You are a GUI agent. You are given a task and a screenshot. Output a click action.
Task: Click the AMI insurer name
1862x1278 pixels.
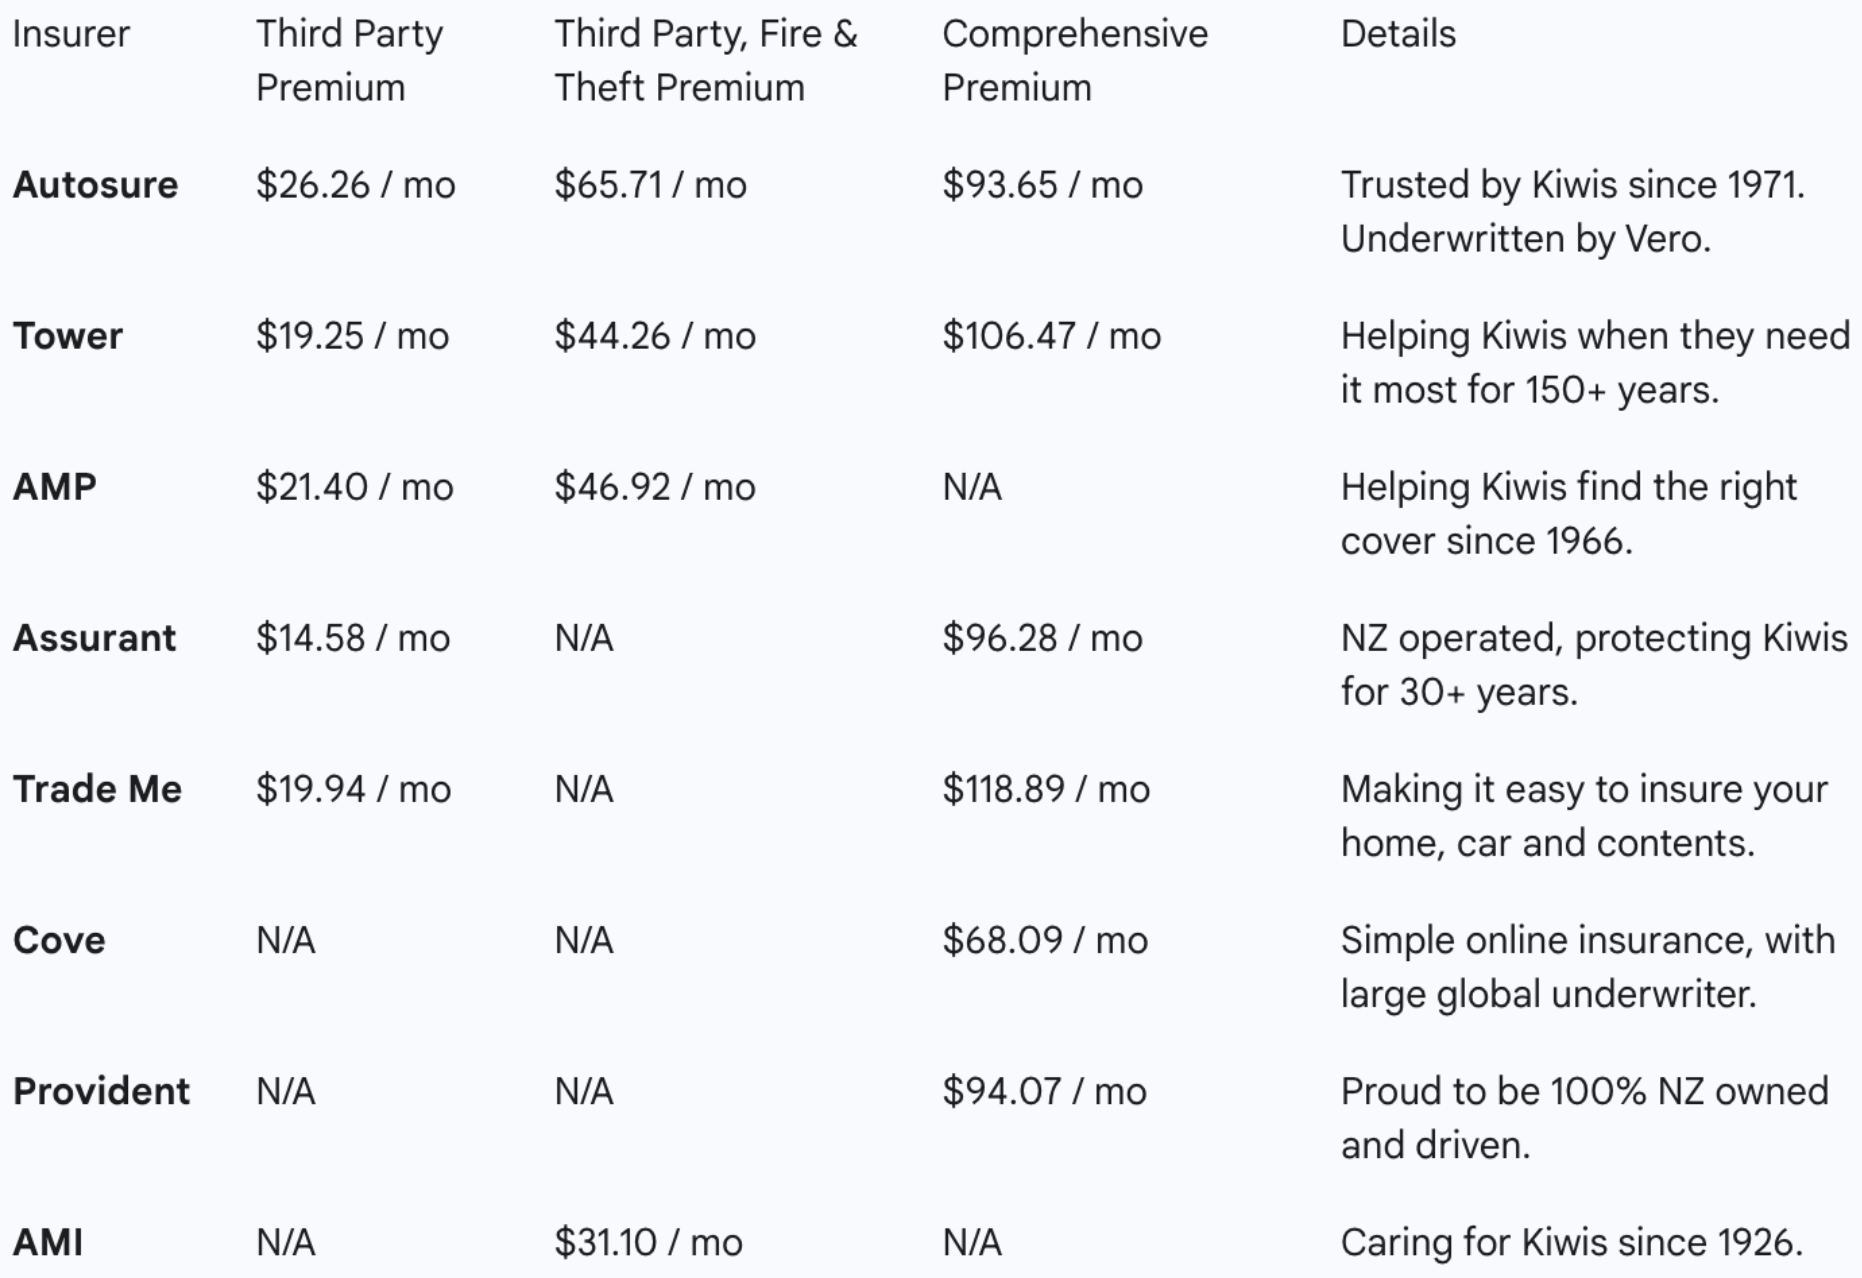[x=48, y=1242]
